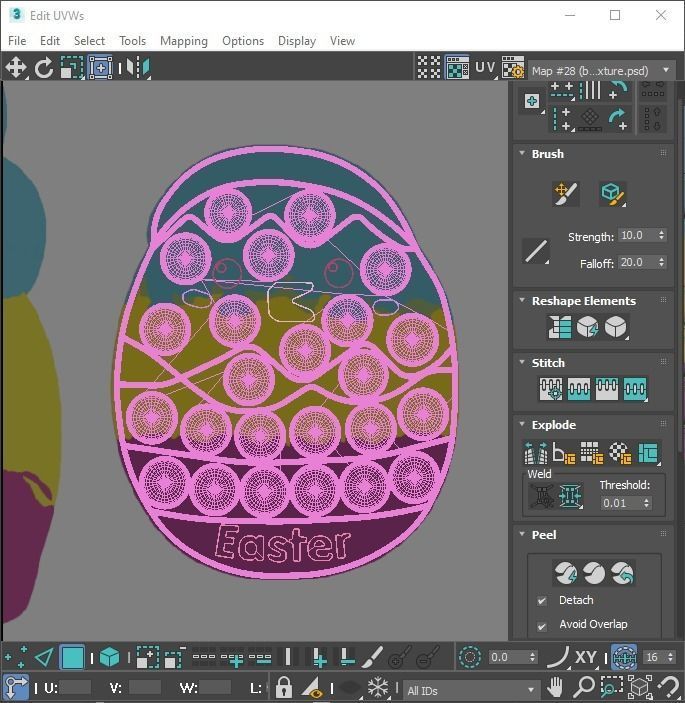Click the Falloff value field

pos(637,262)
